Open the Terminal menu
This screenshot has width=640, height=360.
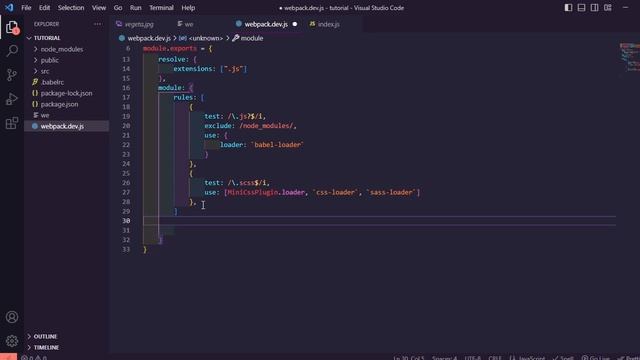click(x=161, y=7)
